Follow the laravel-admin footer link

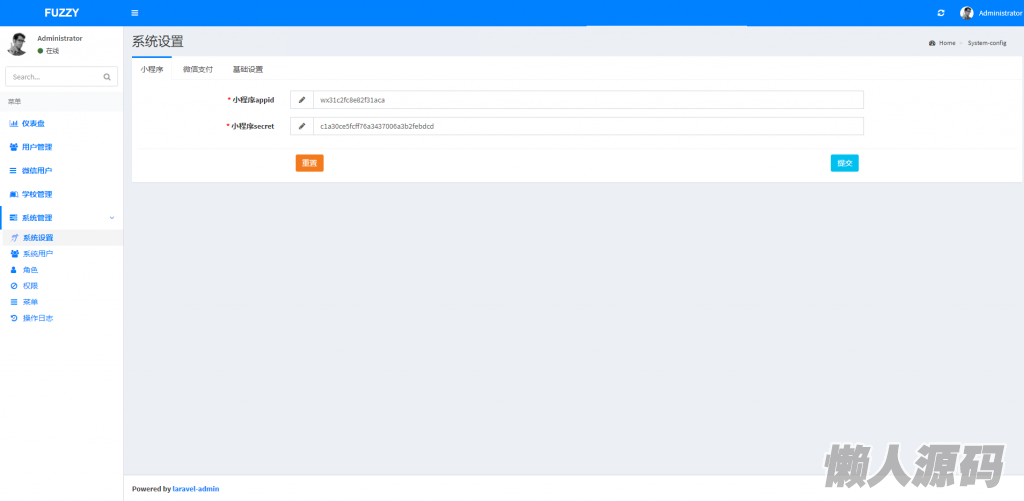coord(196,489)
